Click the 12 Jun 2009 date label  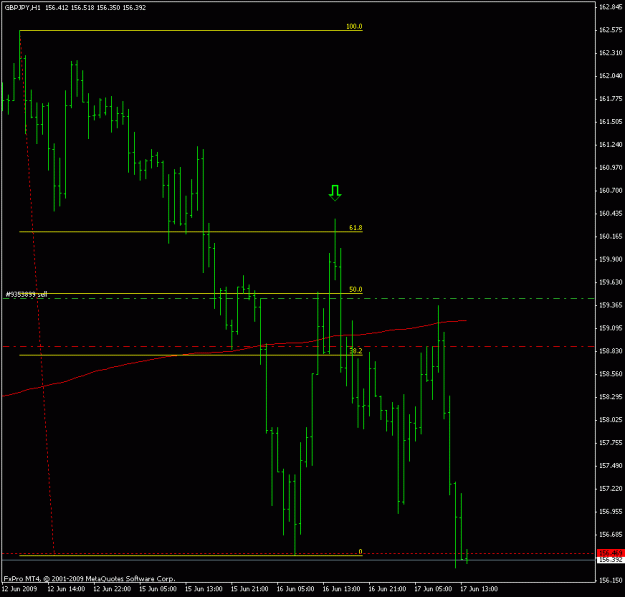coord(19,589)
